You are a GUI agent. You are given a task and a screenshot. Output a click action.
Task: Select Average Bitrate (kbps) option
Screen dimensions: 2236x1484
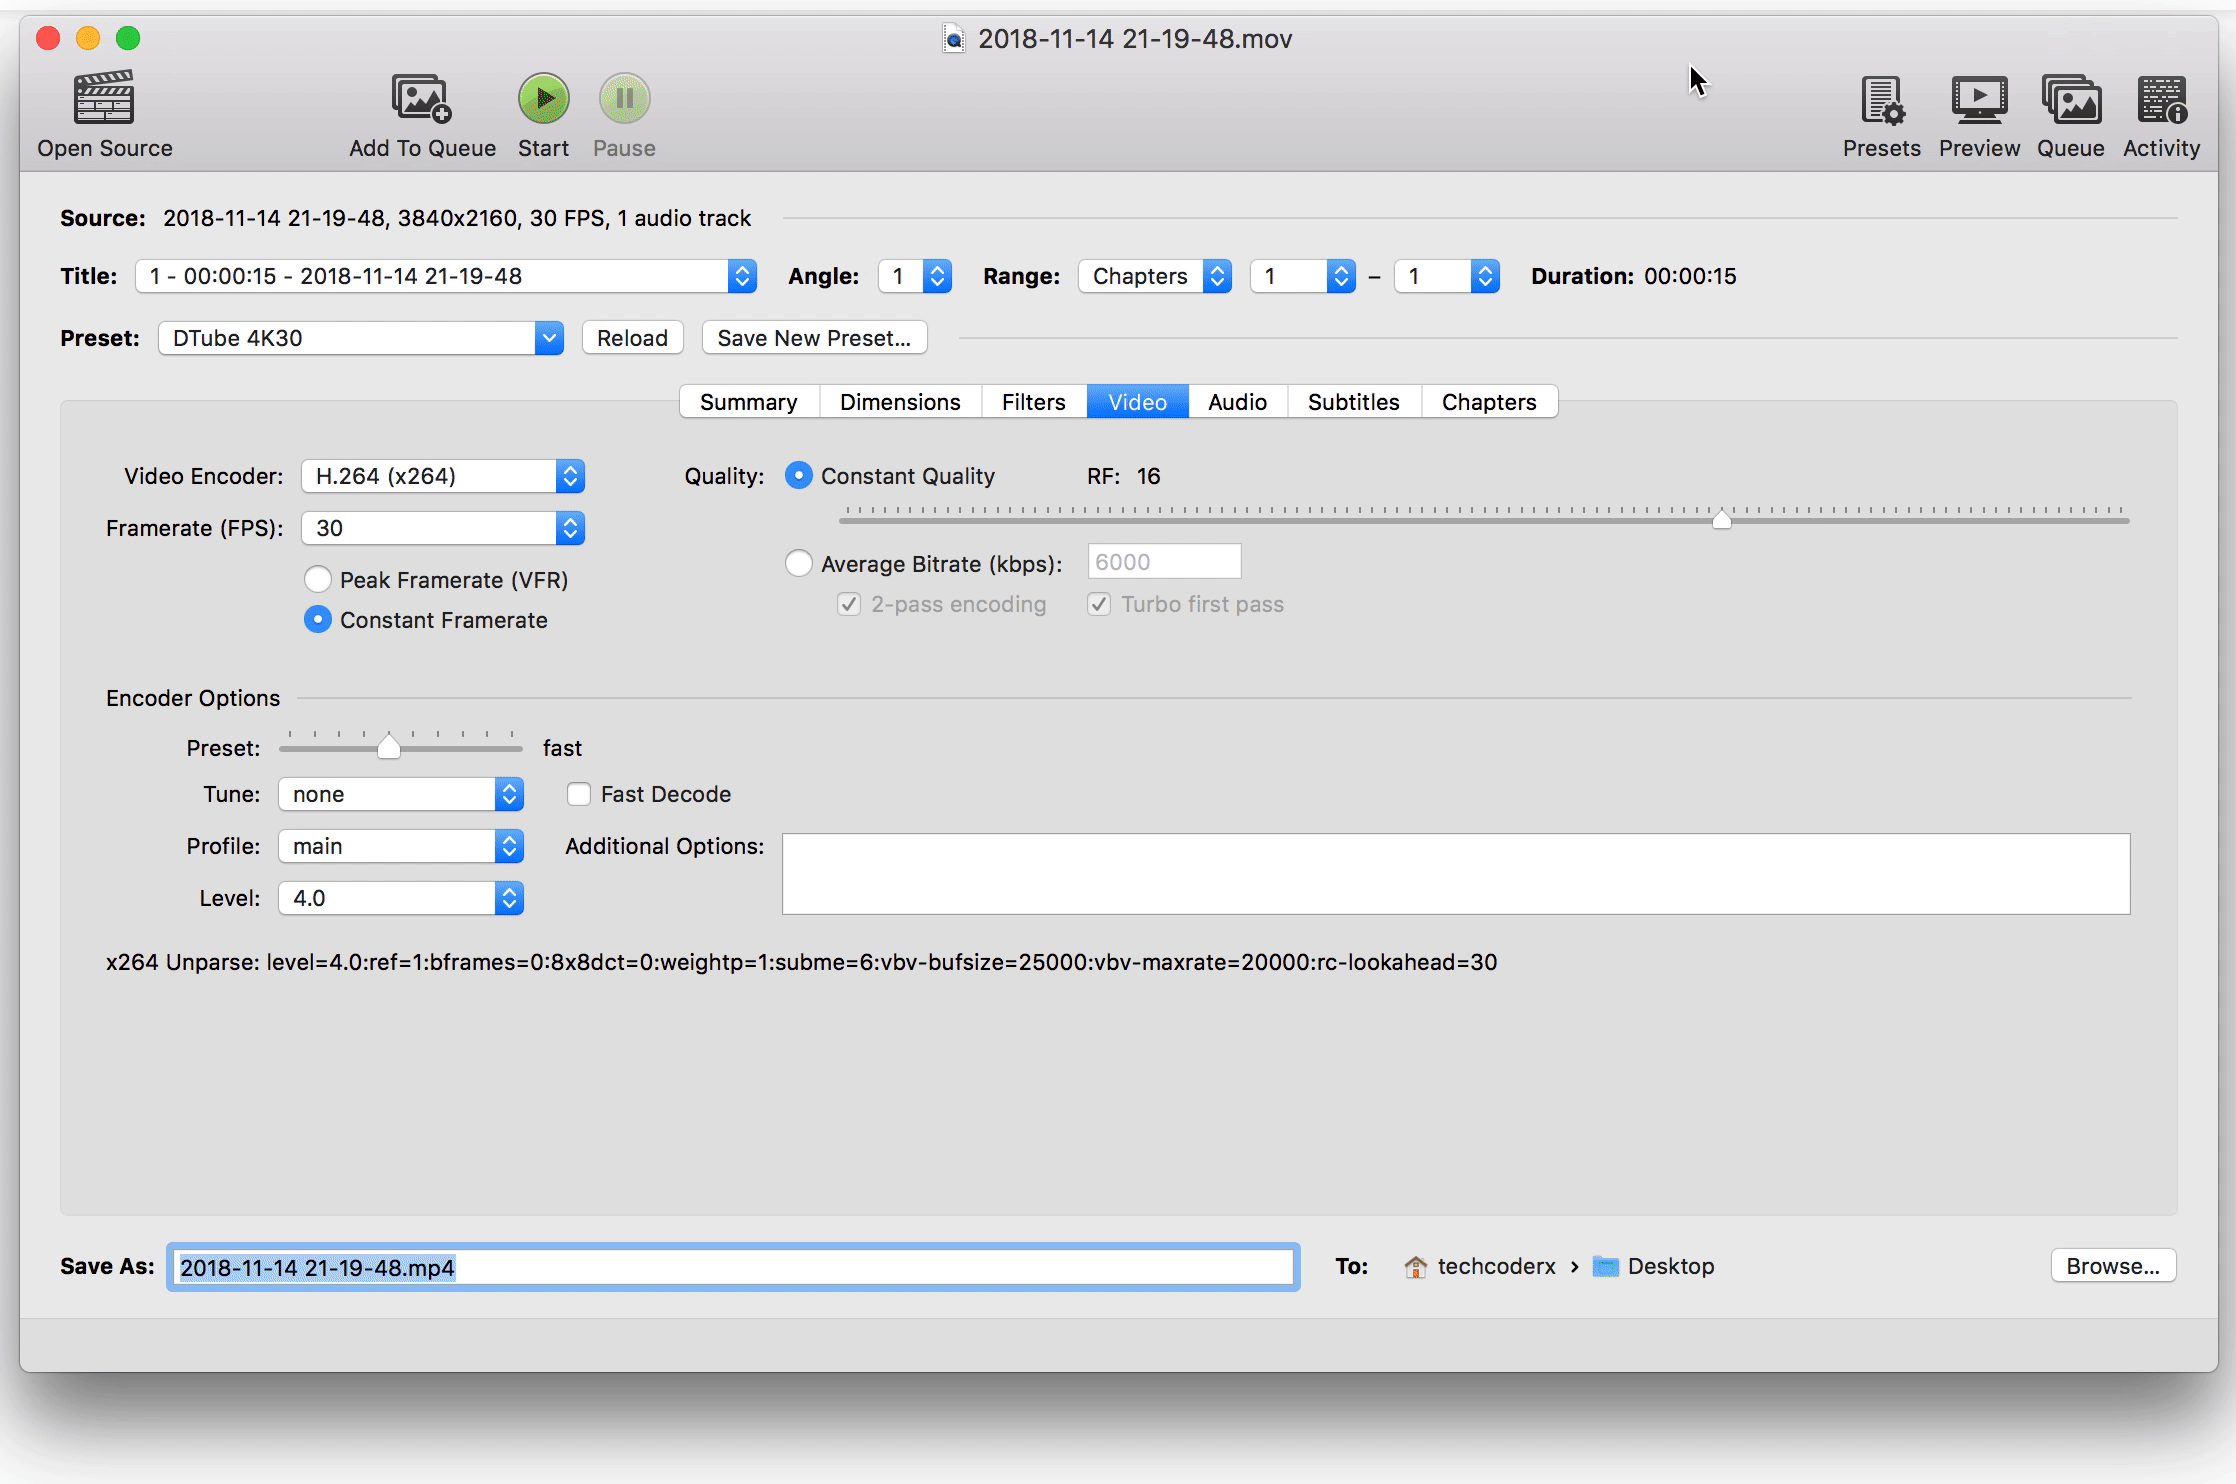coord(798,563)
